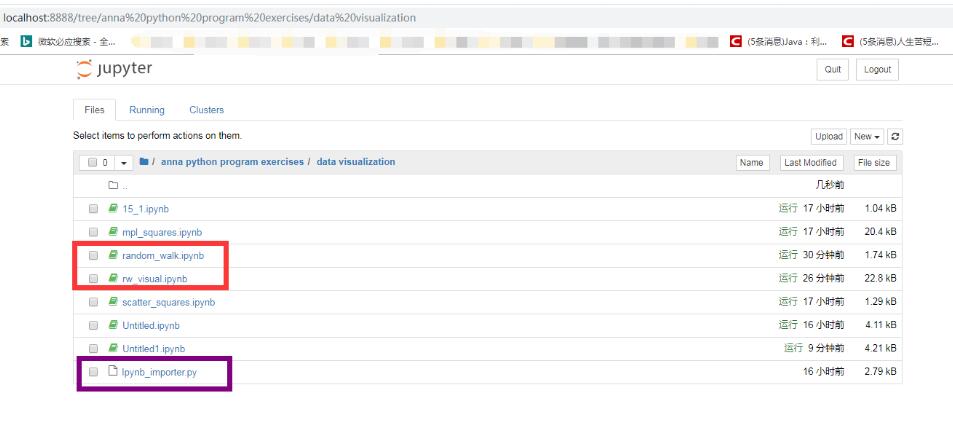The image size is (953, 421).
Task: Go to anna python program exercises folder
Action: [232, 162]
